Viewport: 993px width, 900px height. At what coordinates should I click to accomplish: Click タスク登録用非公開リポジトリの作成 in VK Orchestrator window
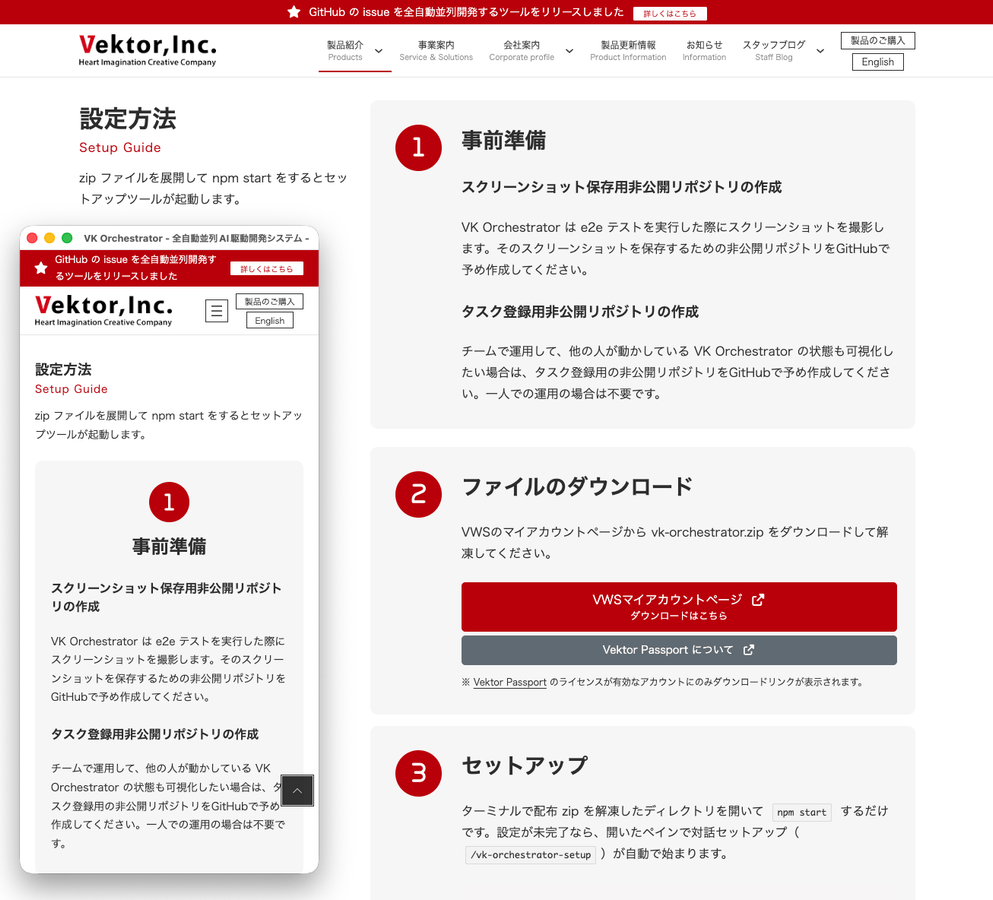click(155, 734)
